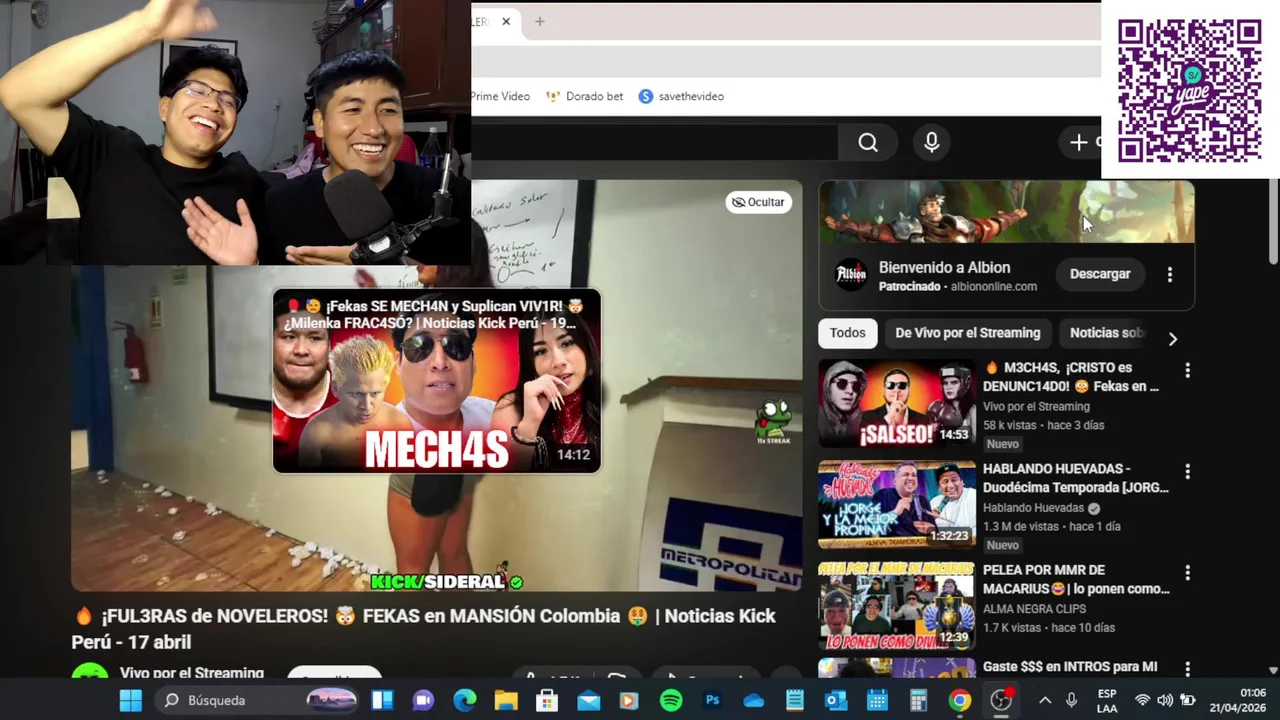
Task: Open the Calendar app in taskbar
Action: (877, 701)
